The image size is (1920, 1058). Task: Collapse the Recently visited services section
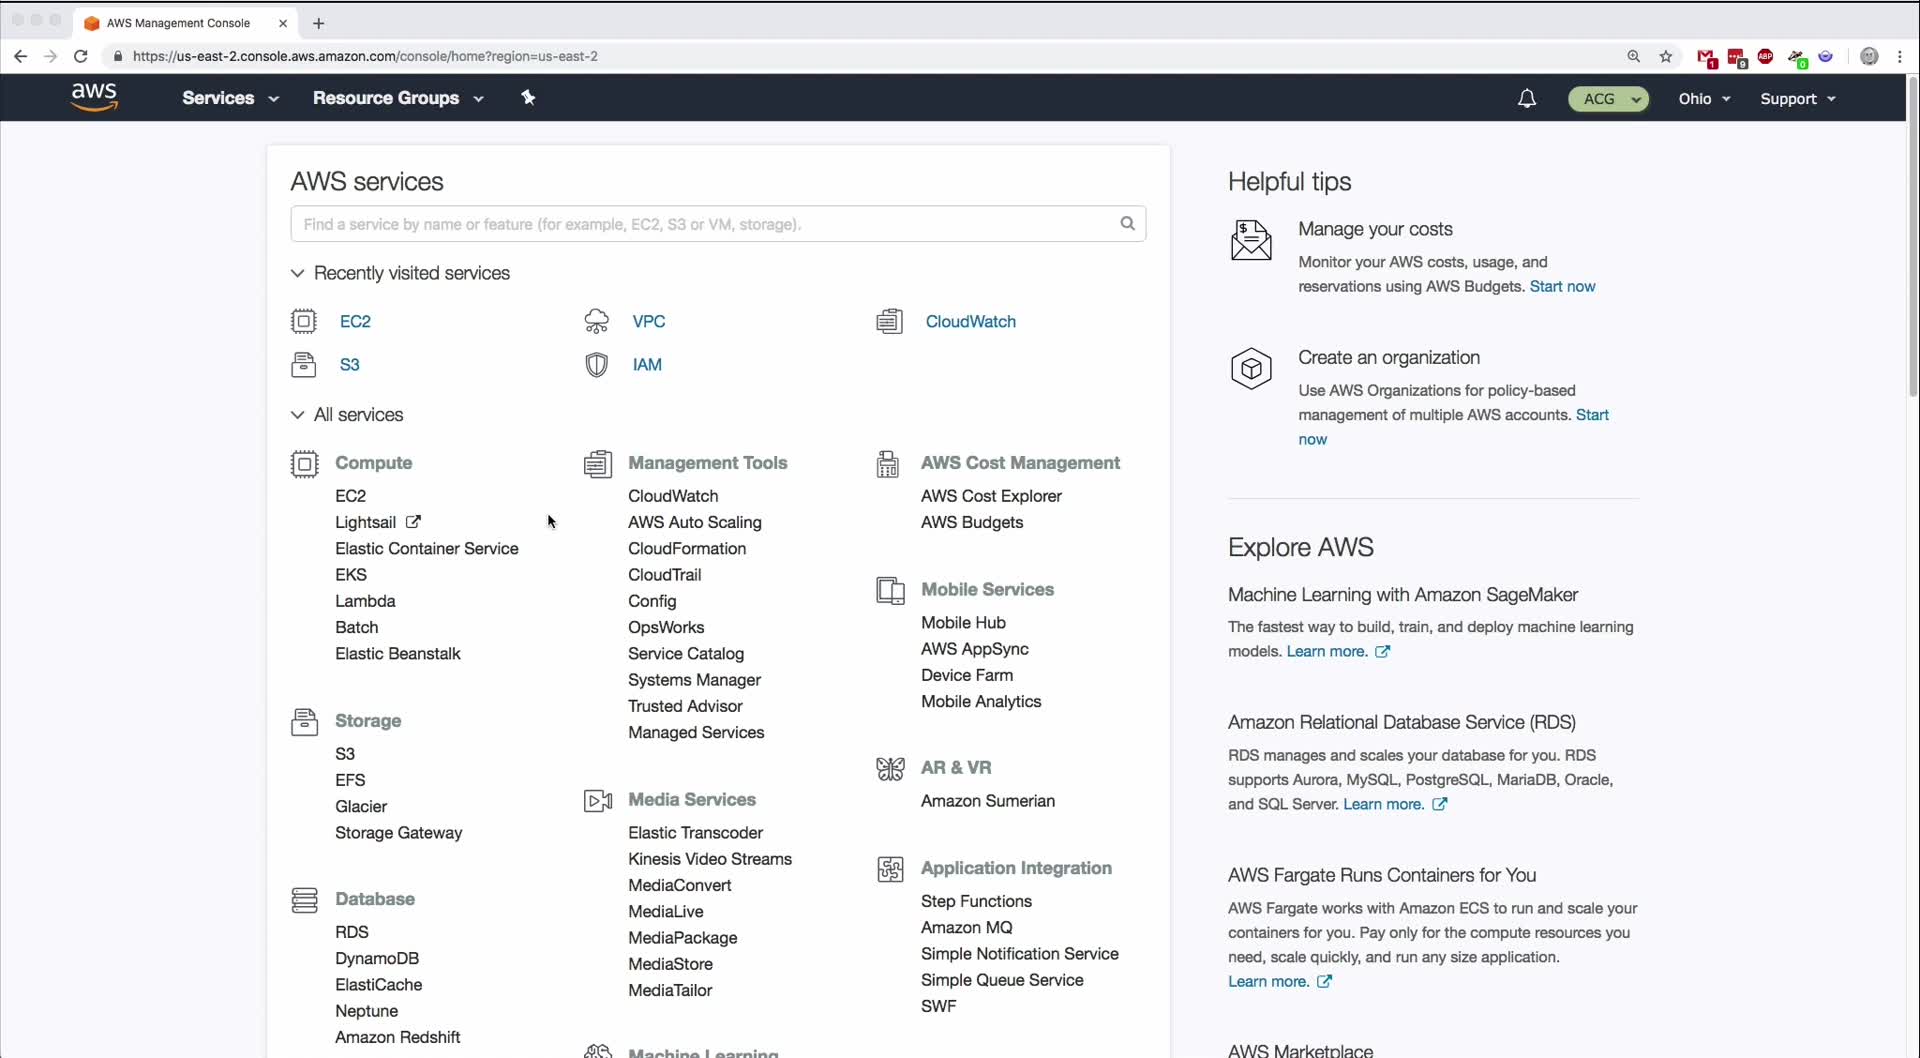pos(297,273)
